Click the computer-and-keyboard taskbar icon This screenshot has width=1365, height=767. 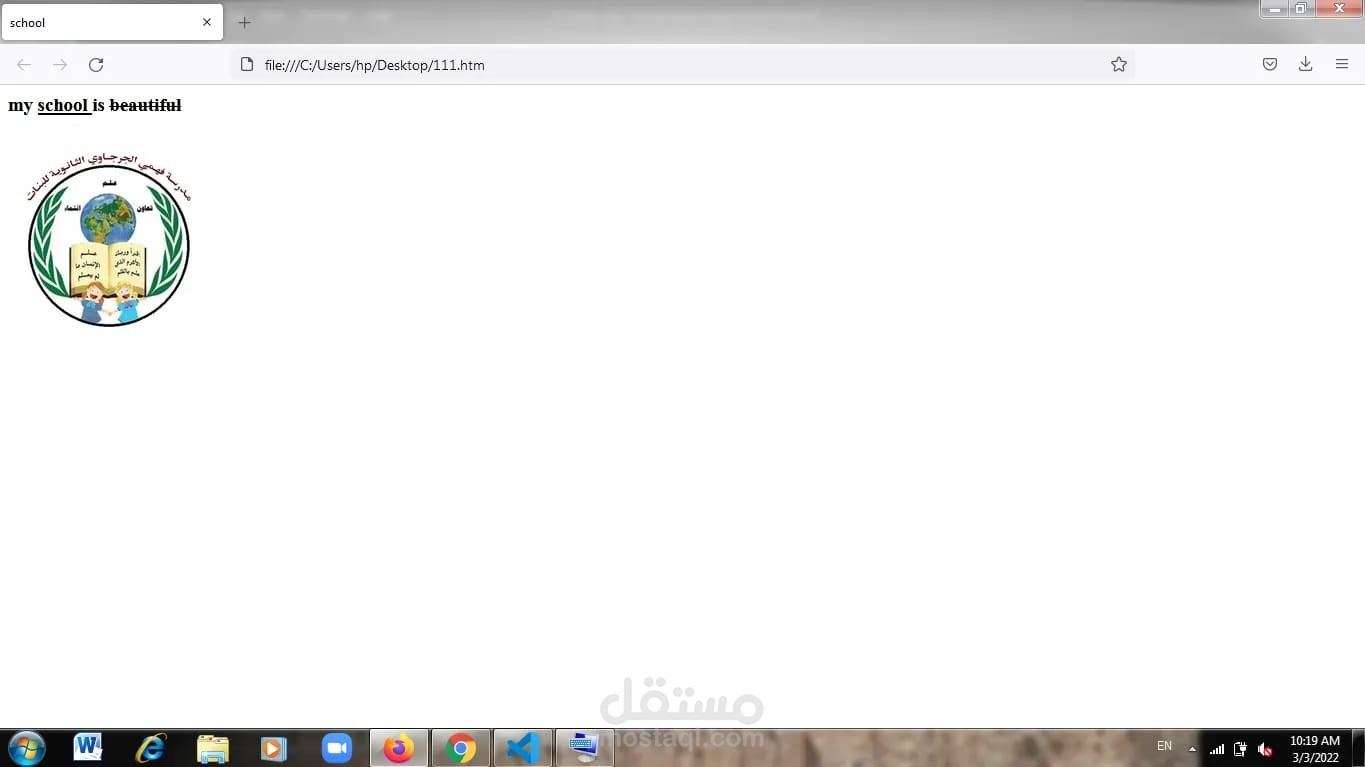tap(585, 748)
